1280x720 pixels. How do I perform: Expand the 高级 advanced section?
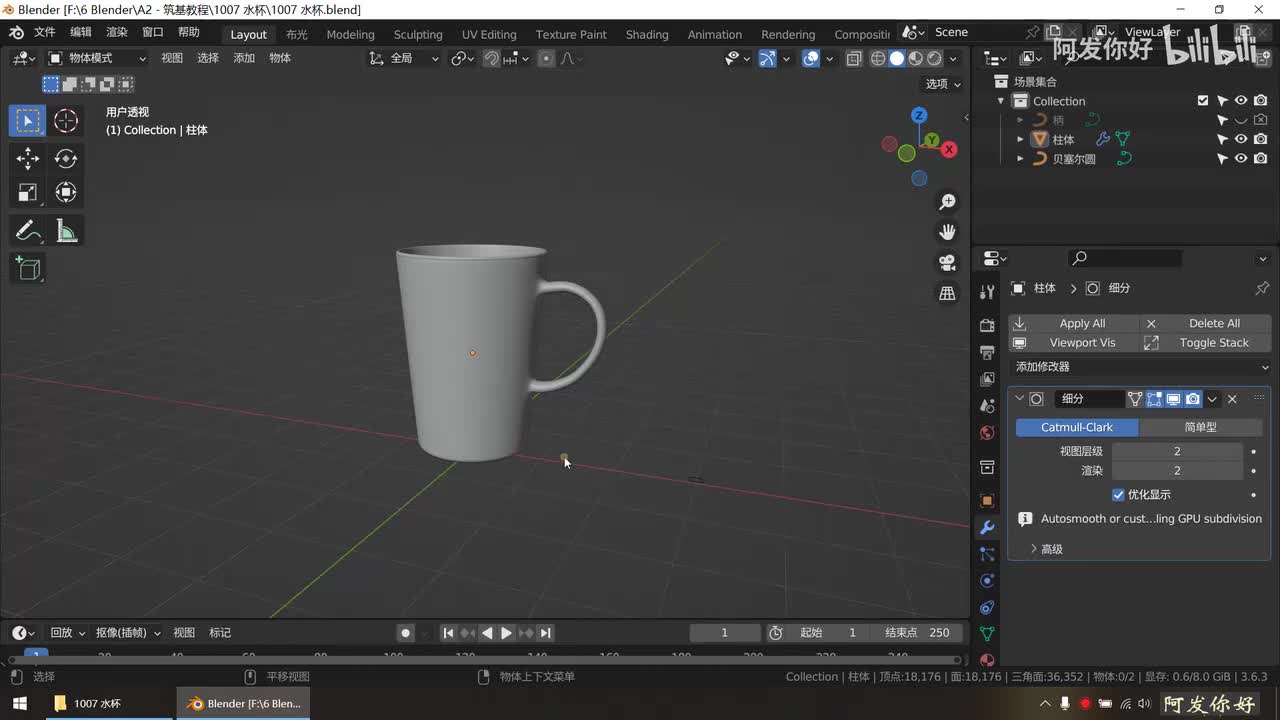pyautogui.click(x=1046, y=549)
